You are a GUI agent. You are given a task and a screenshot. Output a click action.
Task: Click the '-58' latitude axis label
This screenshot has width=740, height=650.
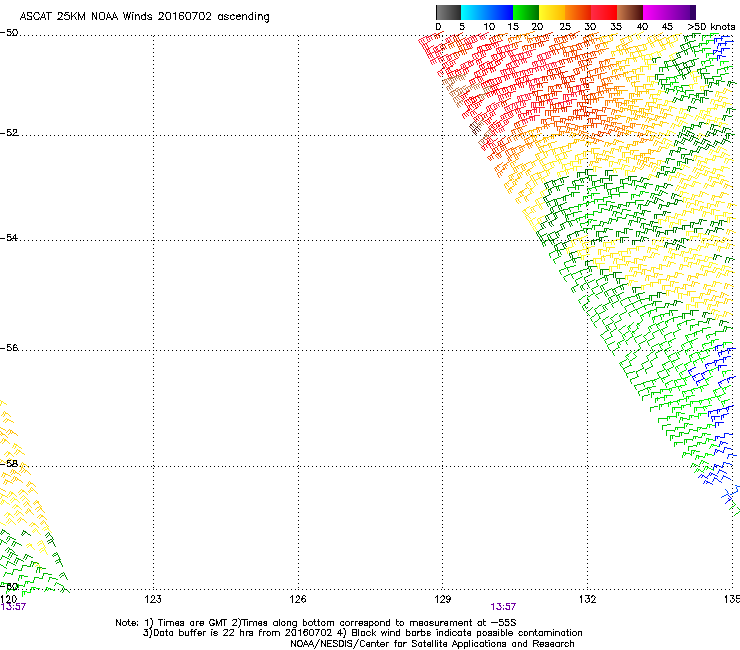(x=9, y=464)
